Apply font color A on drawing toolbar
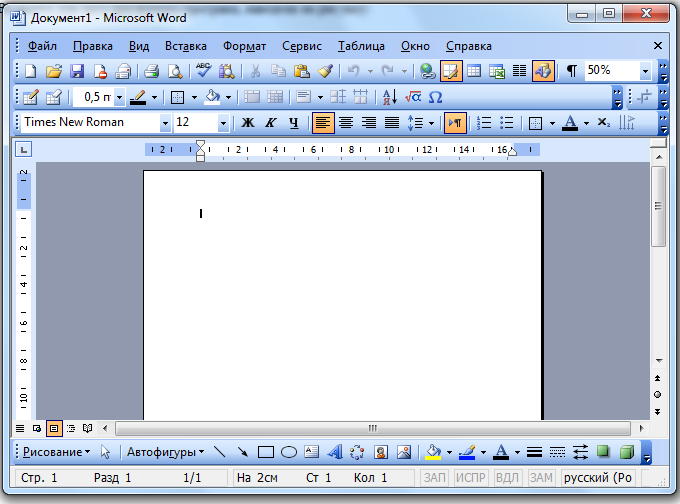Viewport: 680px width, 504px height. pyautogui.click(x=501, y=452)
